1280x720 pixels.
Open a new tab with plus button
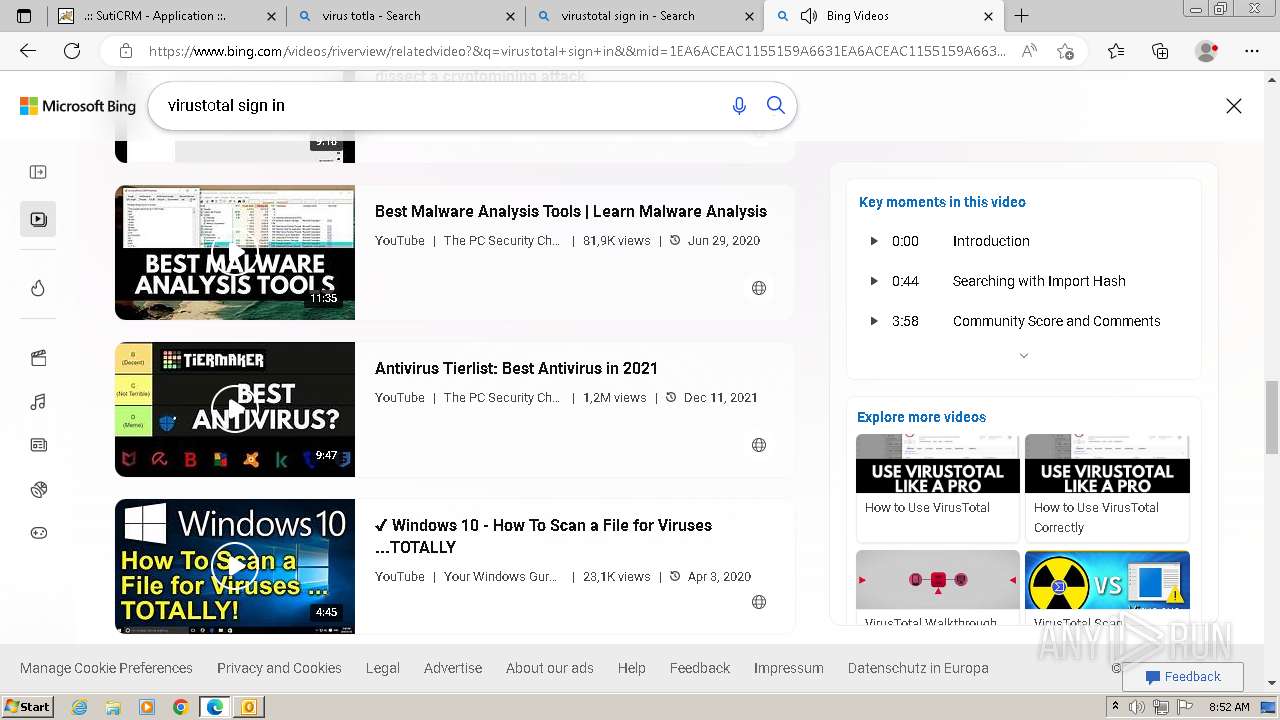pos(1021,16)
